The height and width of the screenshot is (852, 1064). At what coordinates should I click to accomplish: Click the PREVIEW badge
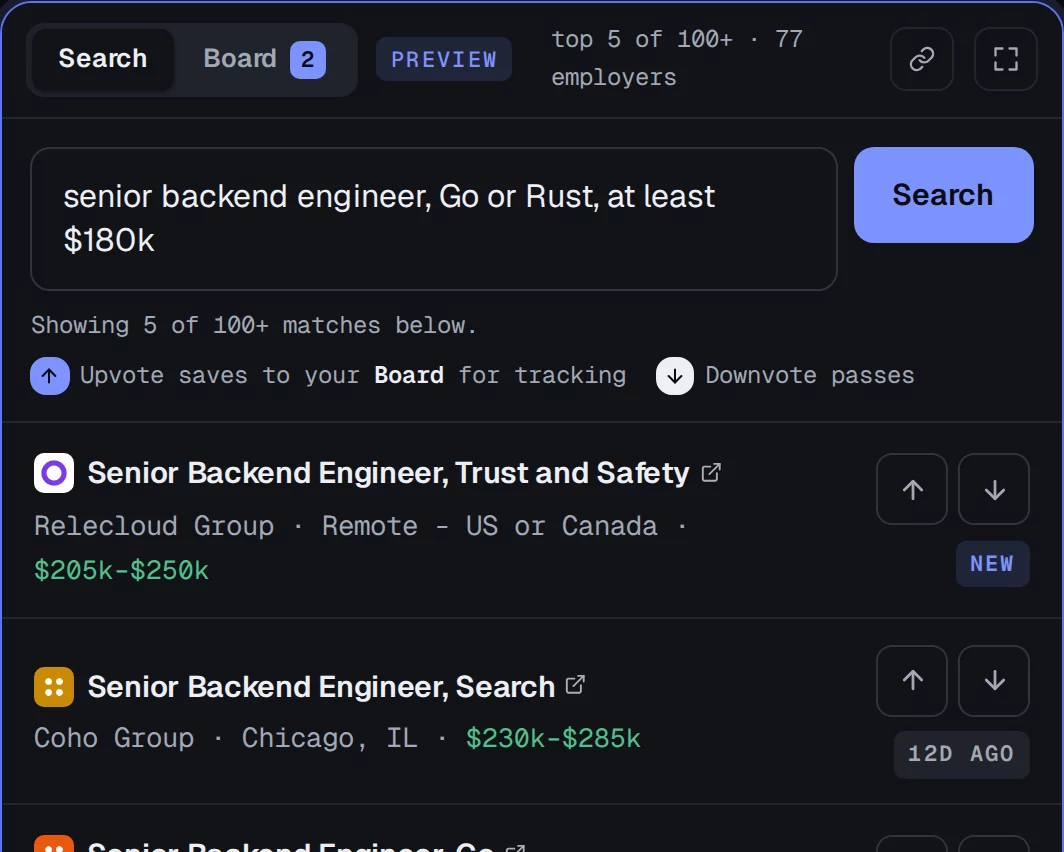point(444,60)
